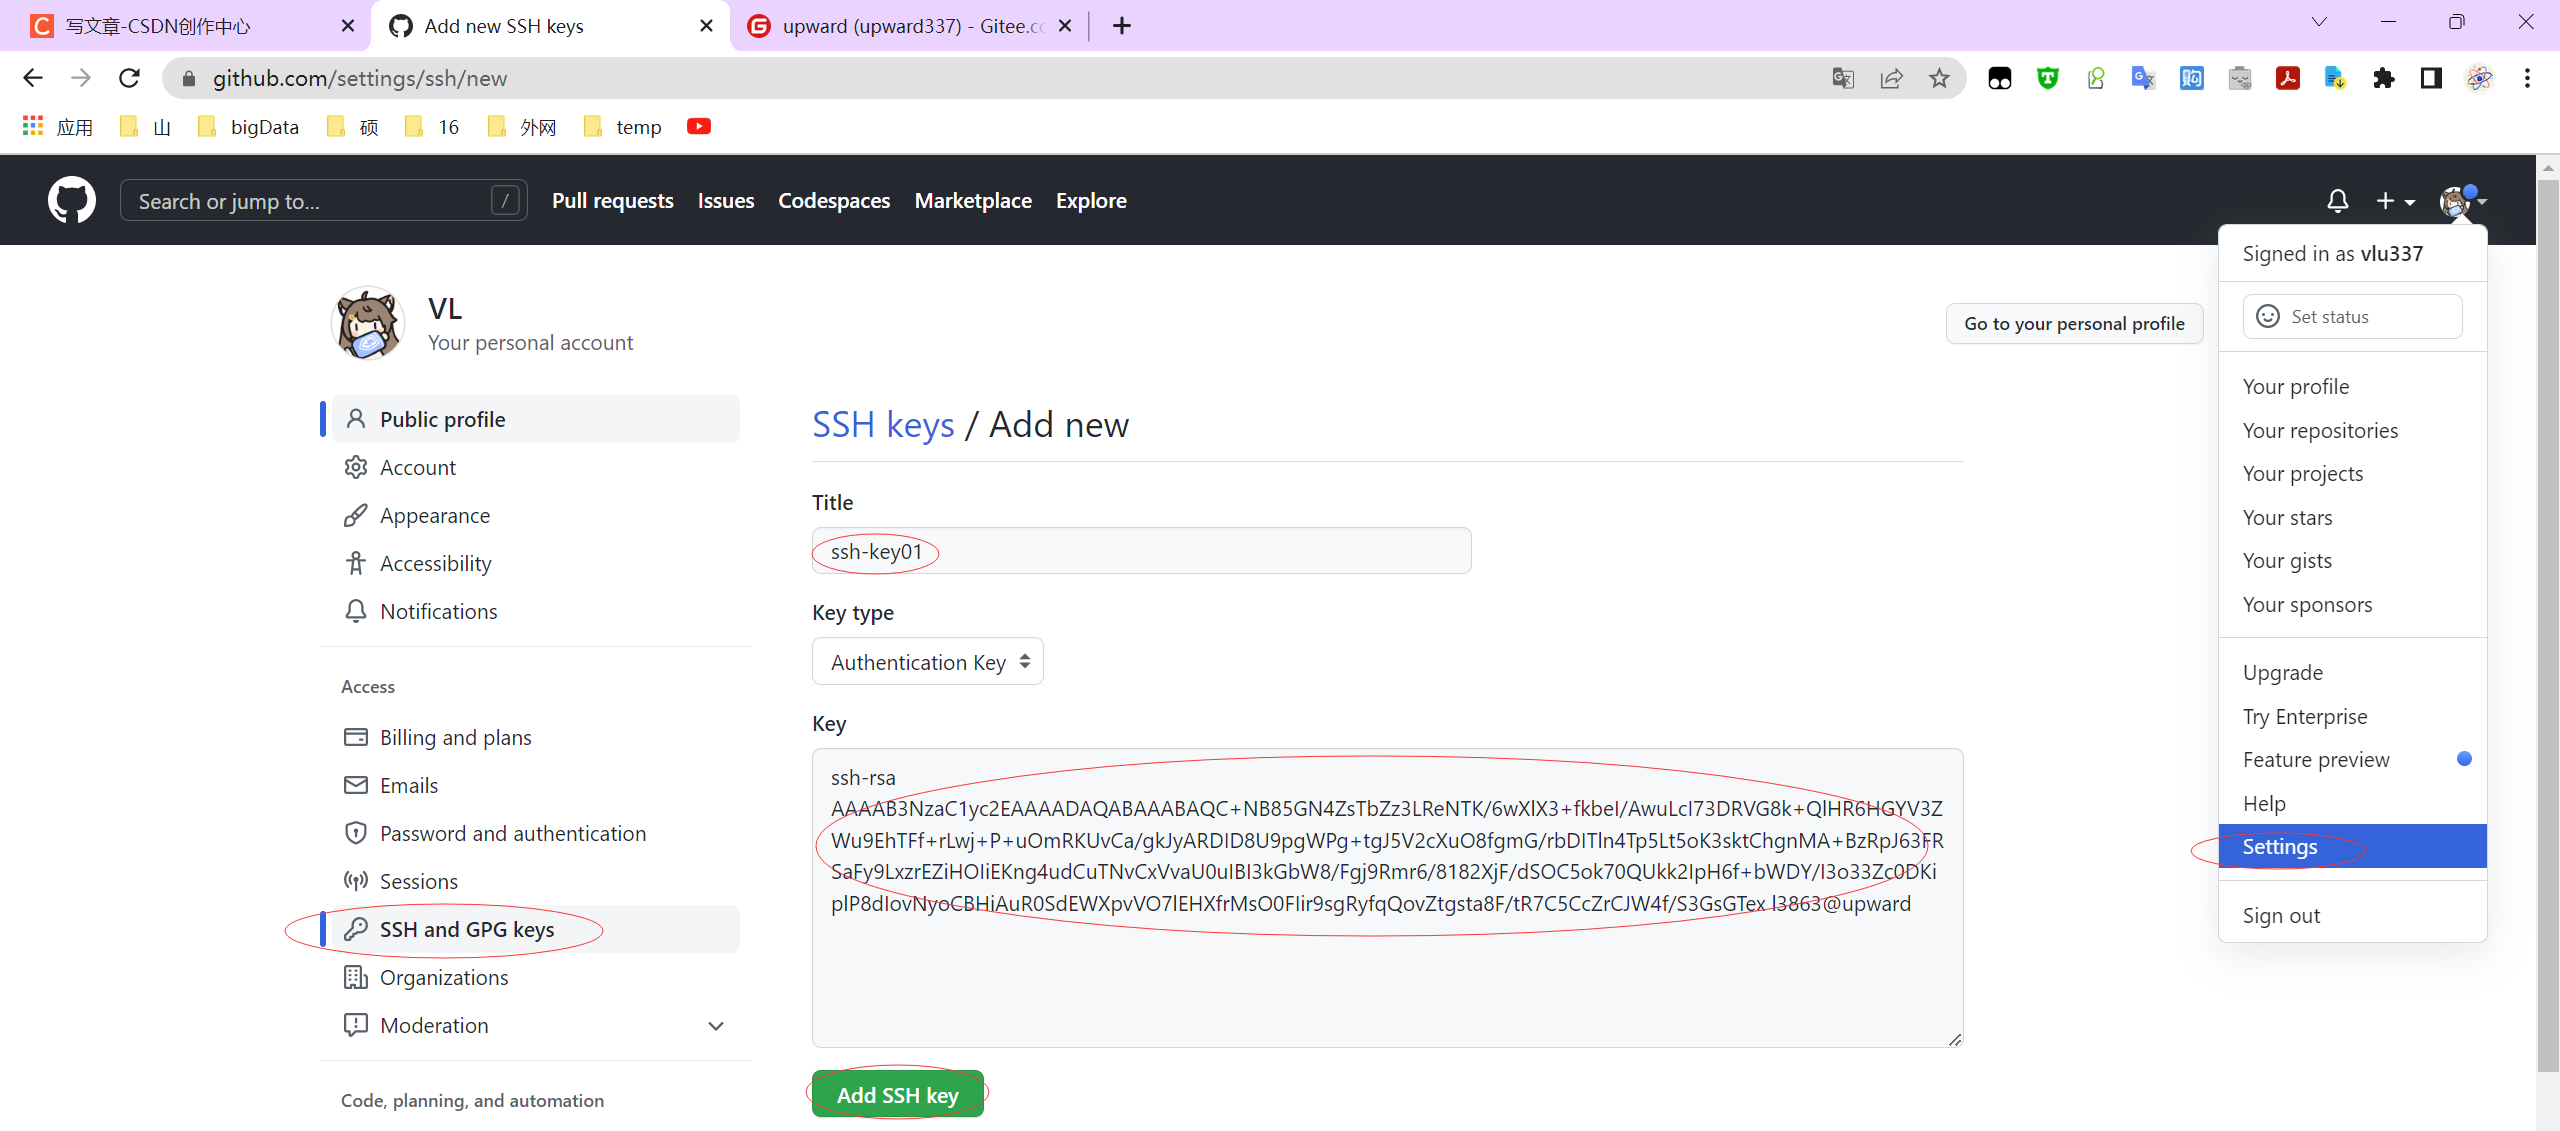Viewport: 2560px width, 1131px height.
Task: Click the SSH keys breadcrumb link
Action: [x=883, y=424]
